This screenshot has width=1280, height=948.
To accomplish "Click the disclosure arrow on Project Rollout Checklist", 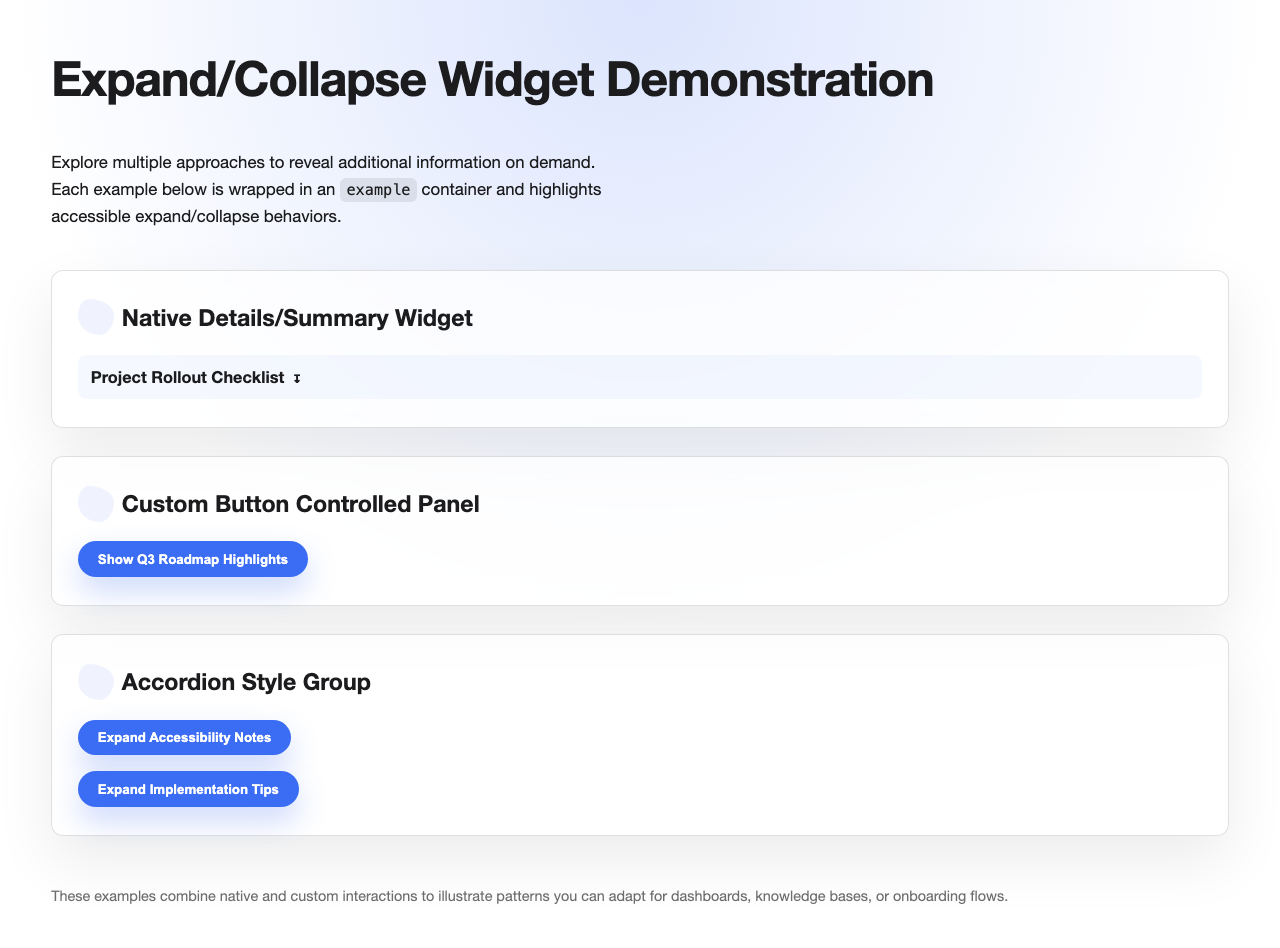I will pos(297,378).
